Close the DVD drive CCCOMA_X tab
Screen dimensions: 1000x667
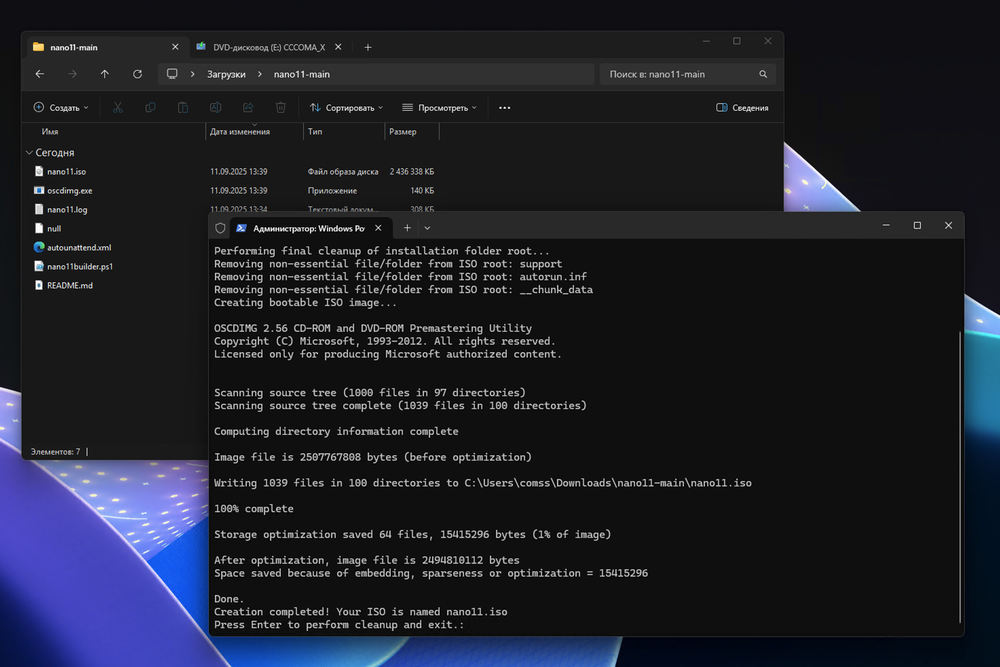(339, 47)
